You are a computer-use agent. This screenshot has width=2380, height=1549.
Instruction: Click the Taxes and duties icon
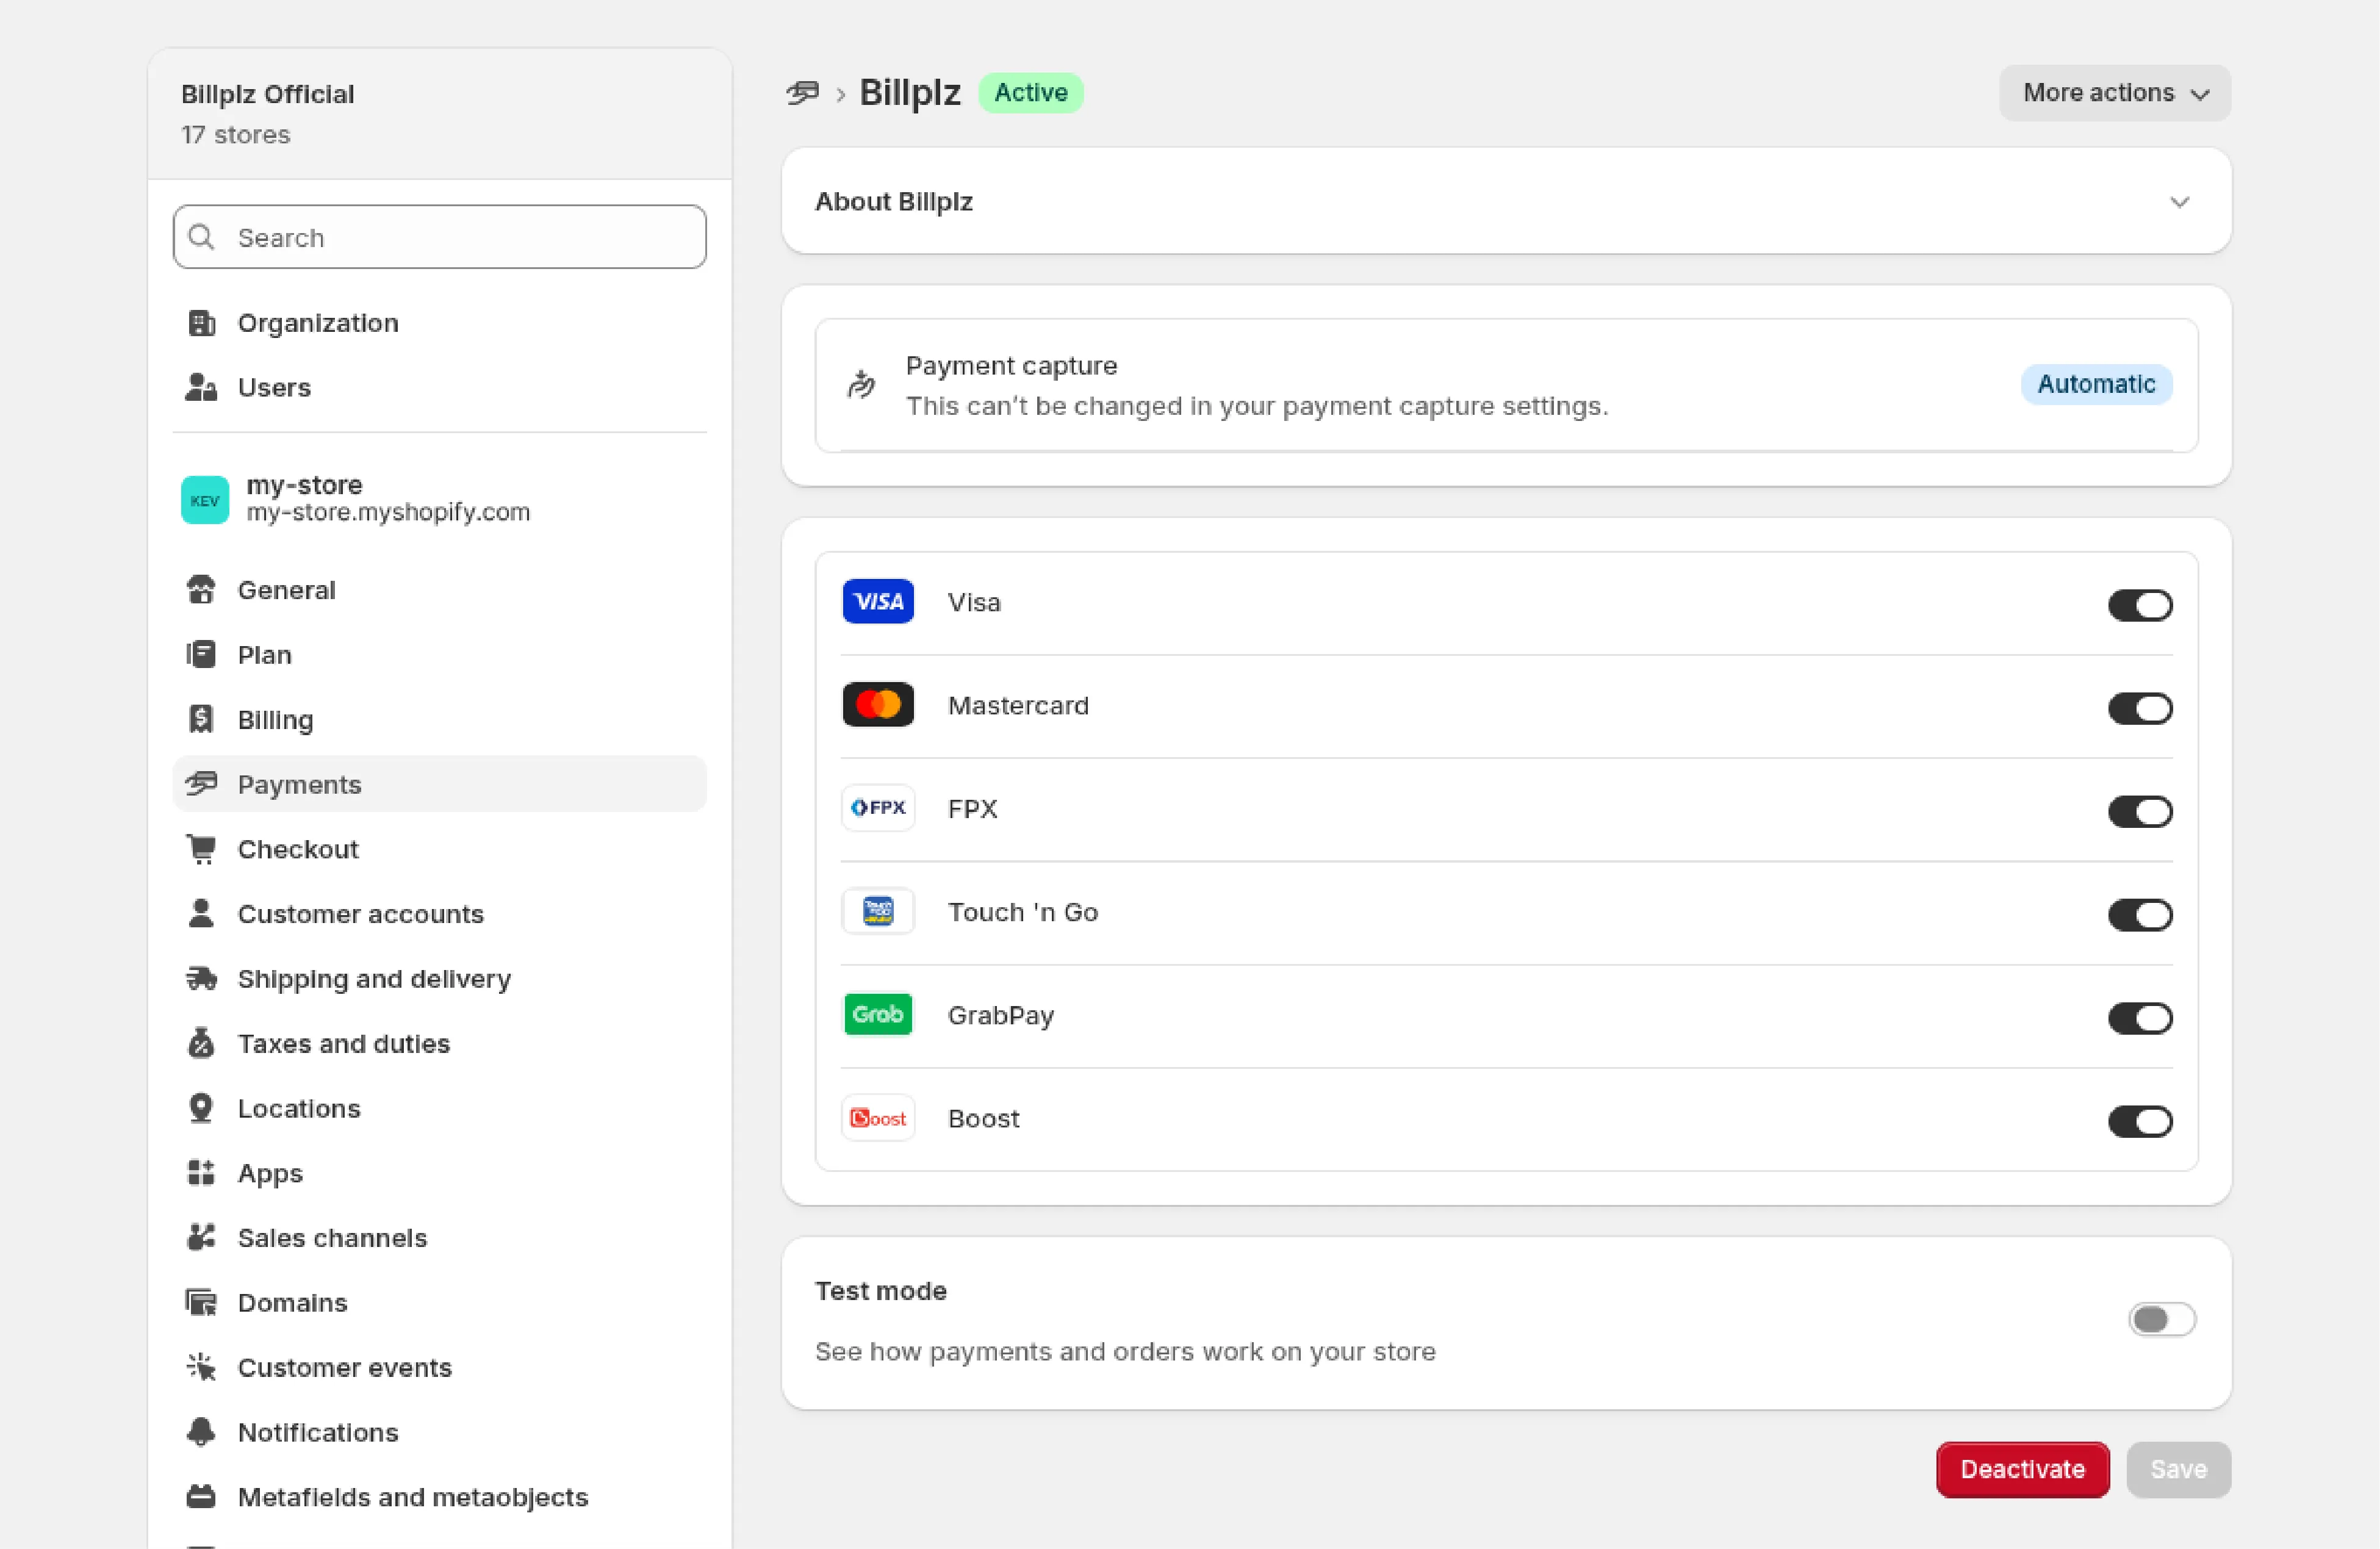[201, 1043]
